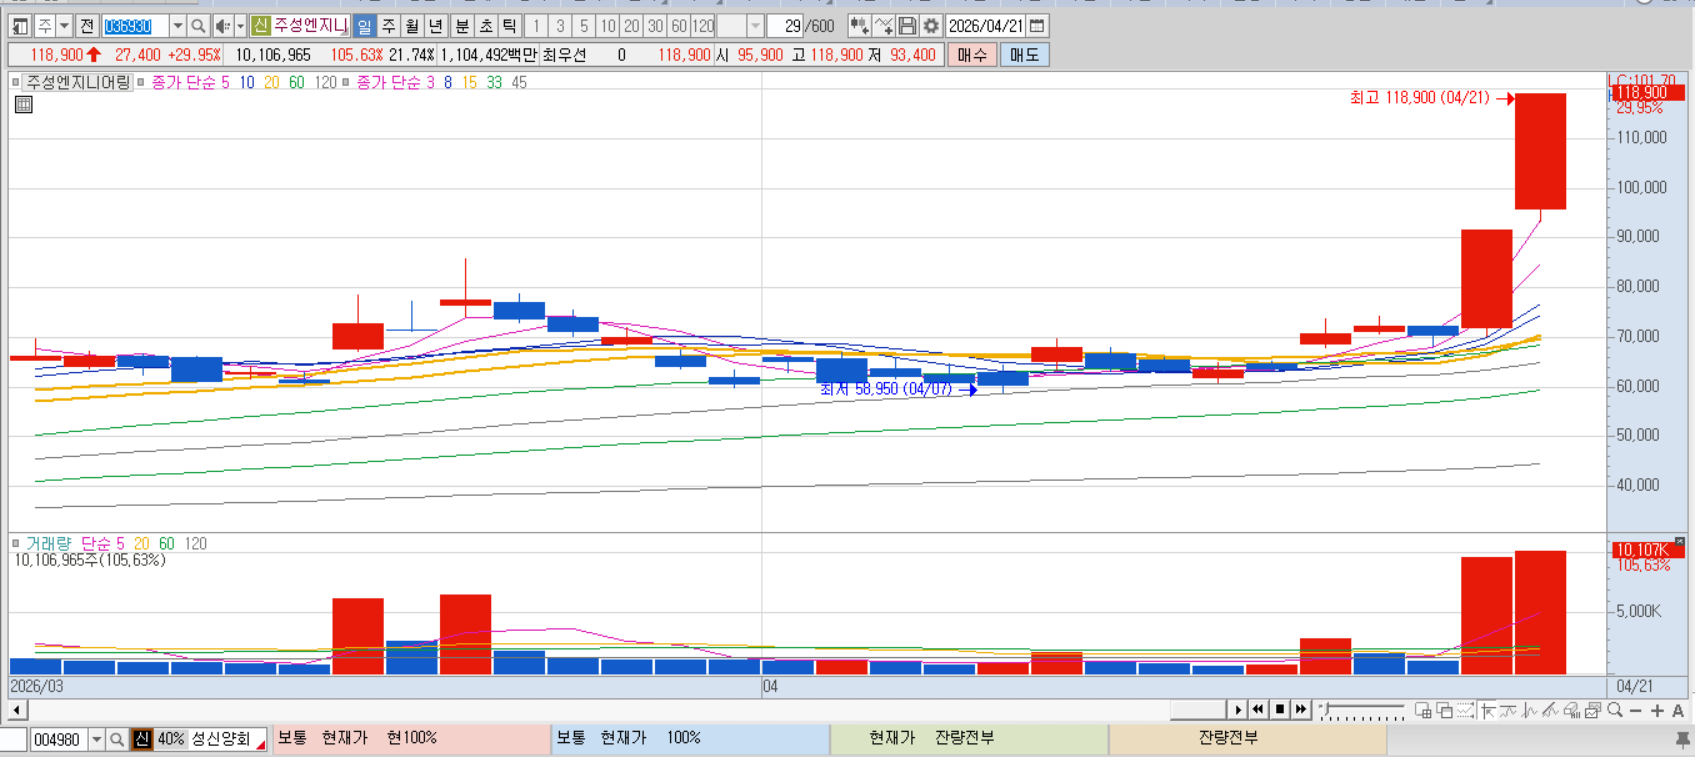
Task: Click the dotted-frame chart area select icon
Action: click(x=1465, y=710)
